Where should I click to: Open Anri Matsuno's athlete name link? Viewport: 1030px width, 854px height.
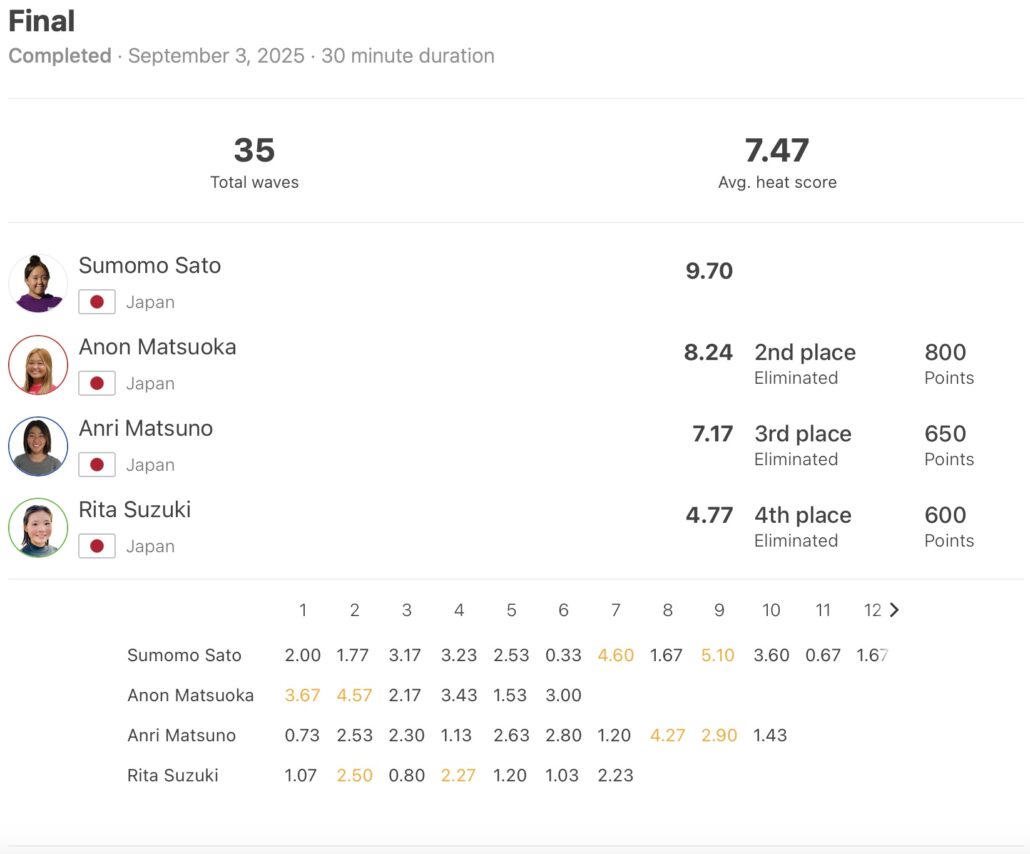(x=146, y=428)
